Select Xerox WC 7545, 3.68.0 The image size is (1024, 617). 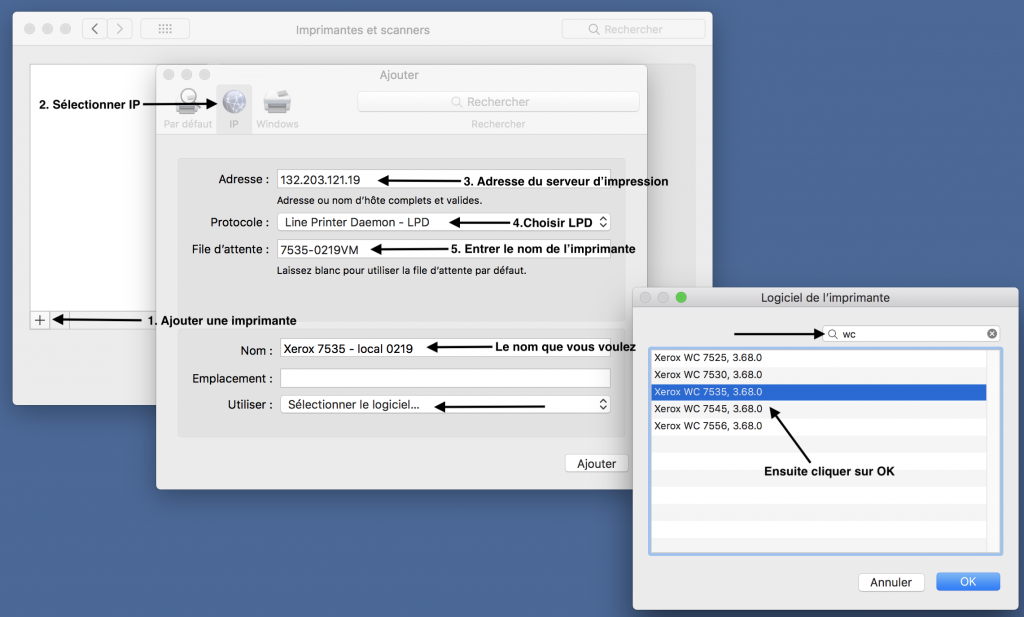pyautogui.click(x=819, y=409)
